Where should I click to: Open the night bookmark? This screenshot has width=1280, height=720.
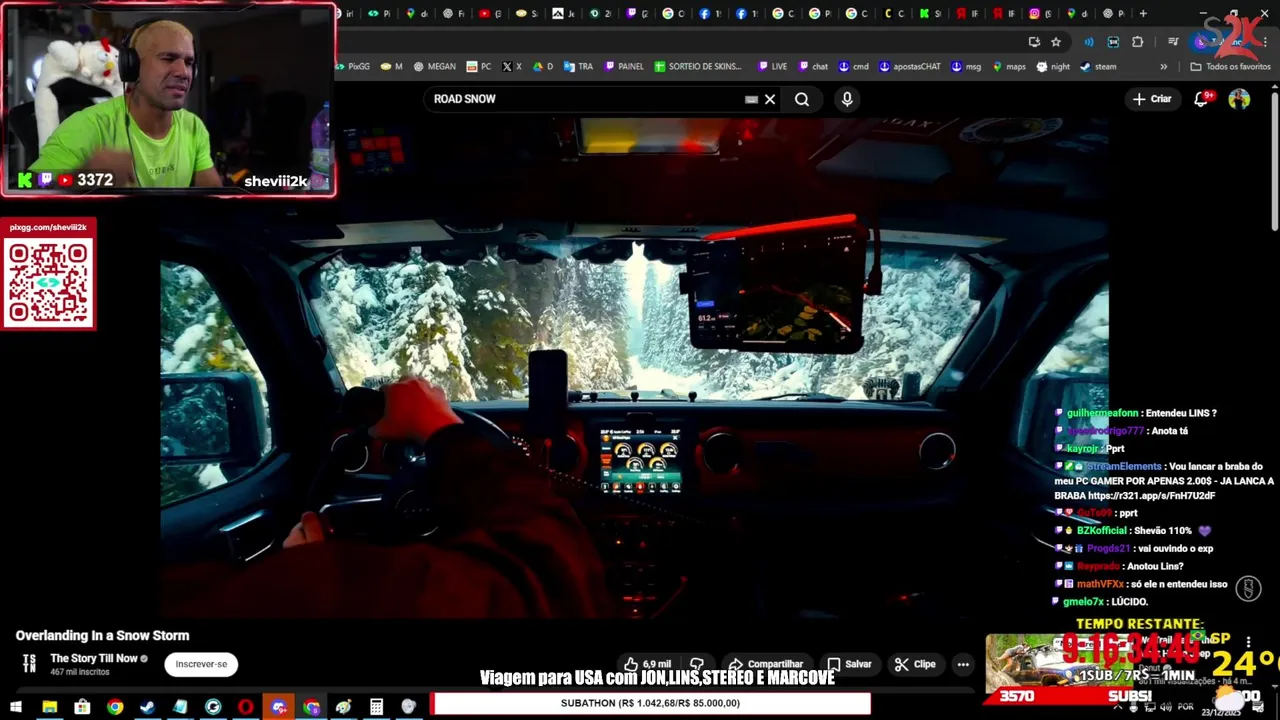tap(1053, 66)
